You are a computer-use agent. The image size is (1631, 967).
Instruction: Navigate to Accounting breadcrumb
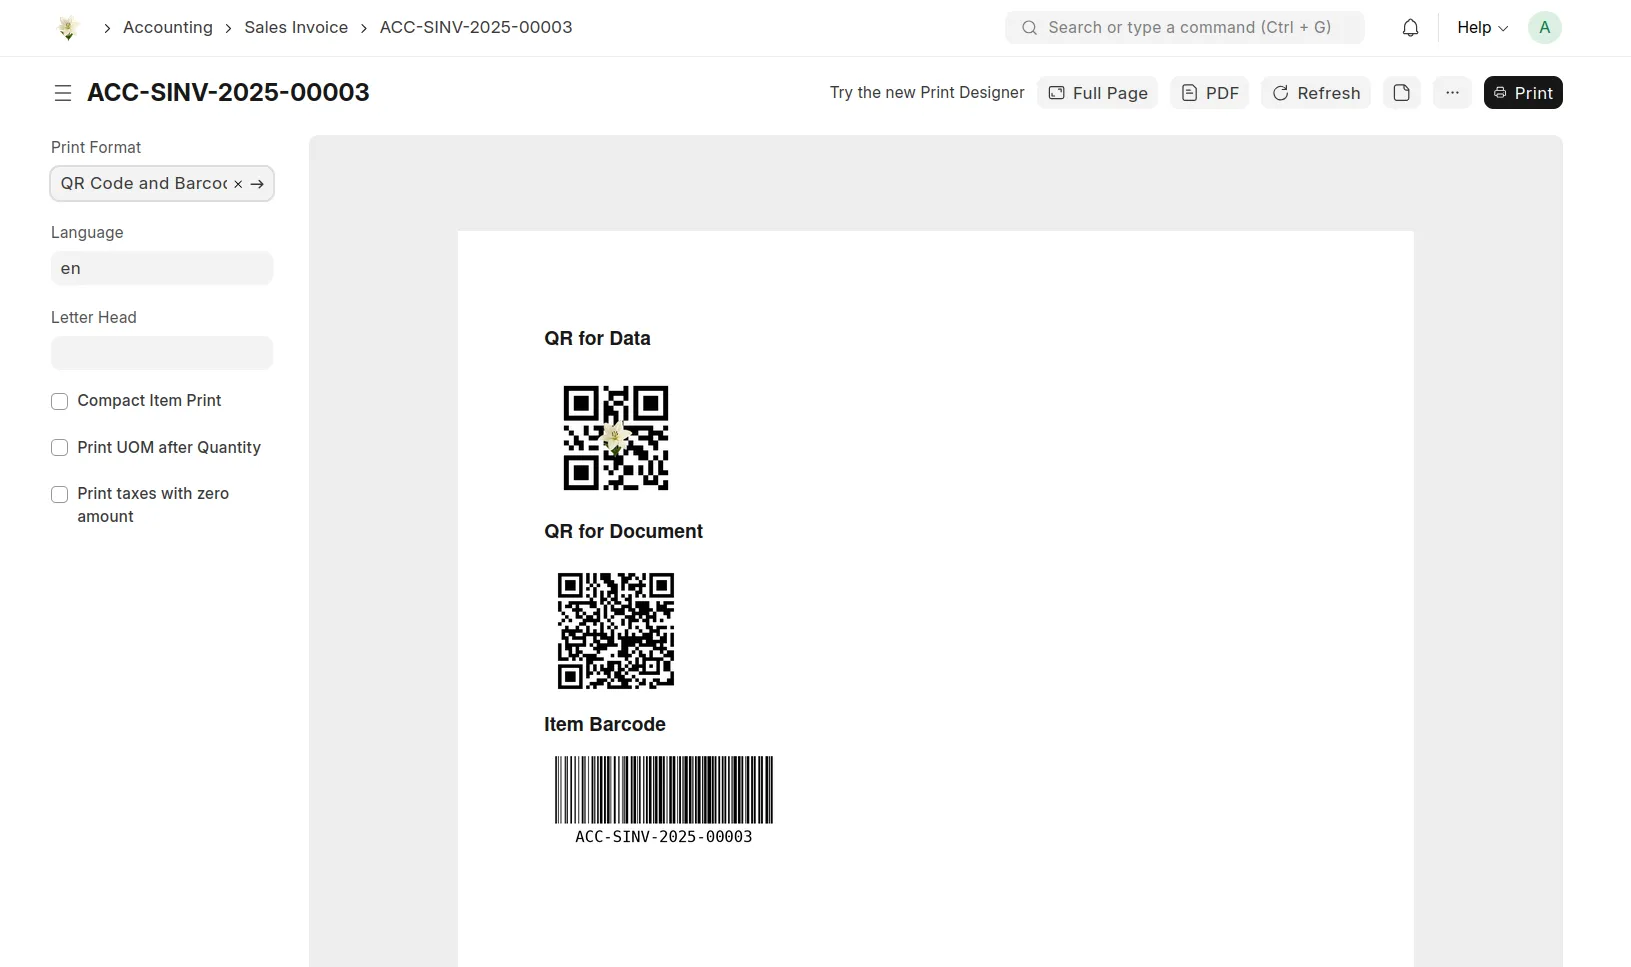tap(168, 28)
